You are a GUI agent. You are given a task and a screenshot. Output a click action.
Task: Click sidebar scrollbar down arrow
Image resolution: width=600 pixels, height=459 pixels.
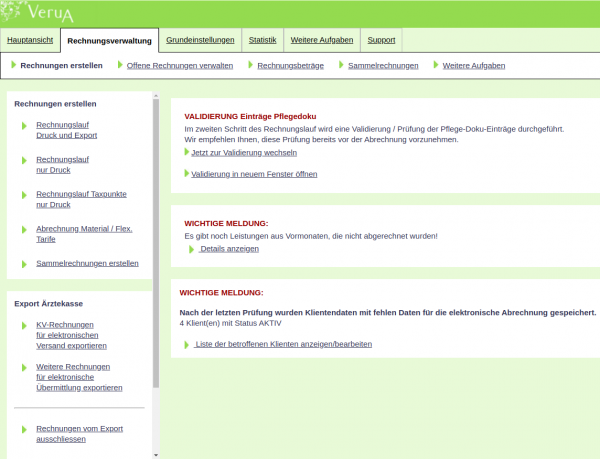pyautogui.click(x=156, y=455)
